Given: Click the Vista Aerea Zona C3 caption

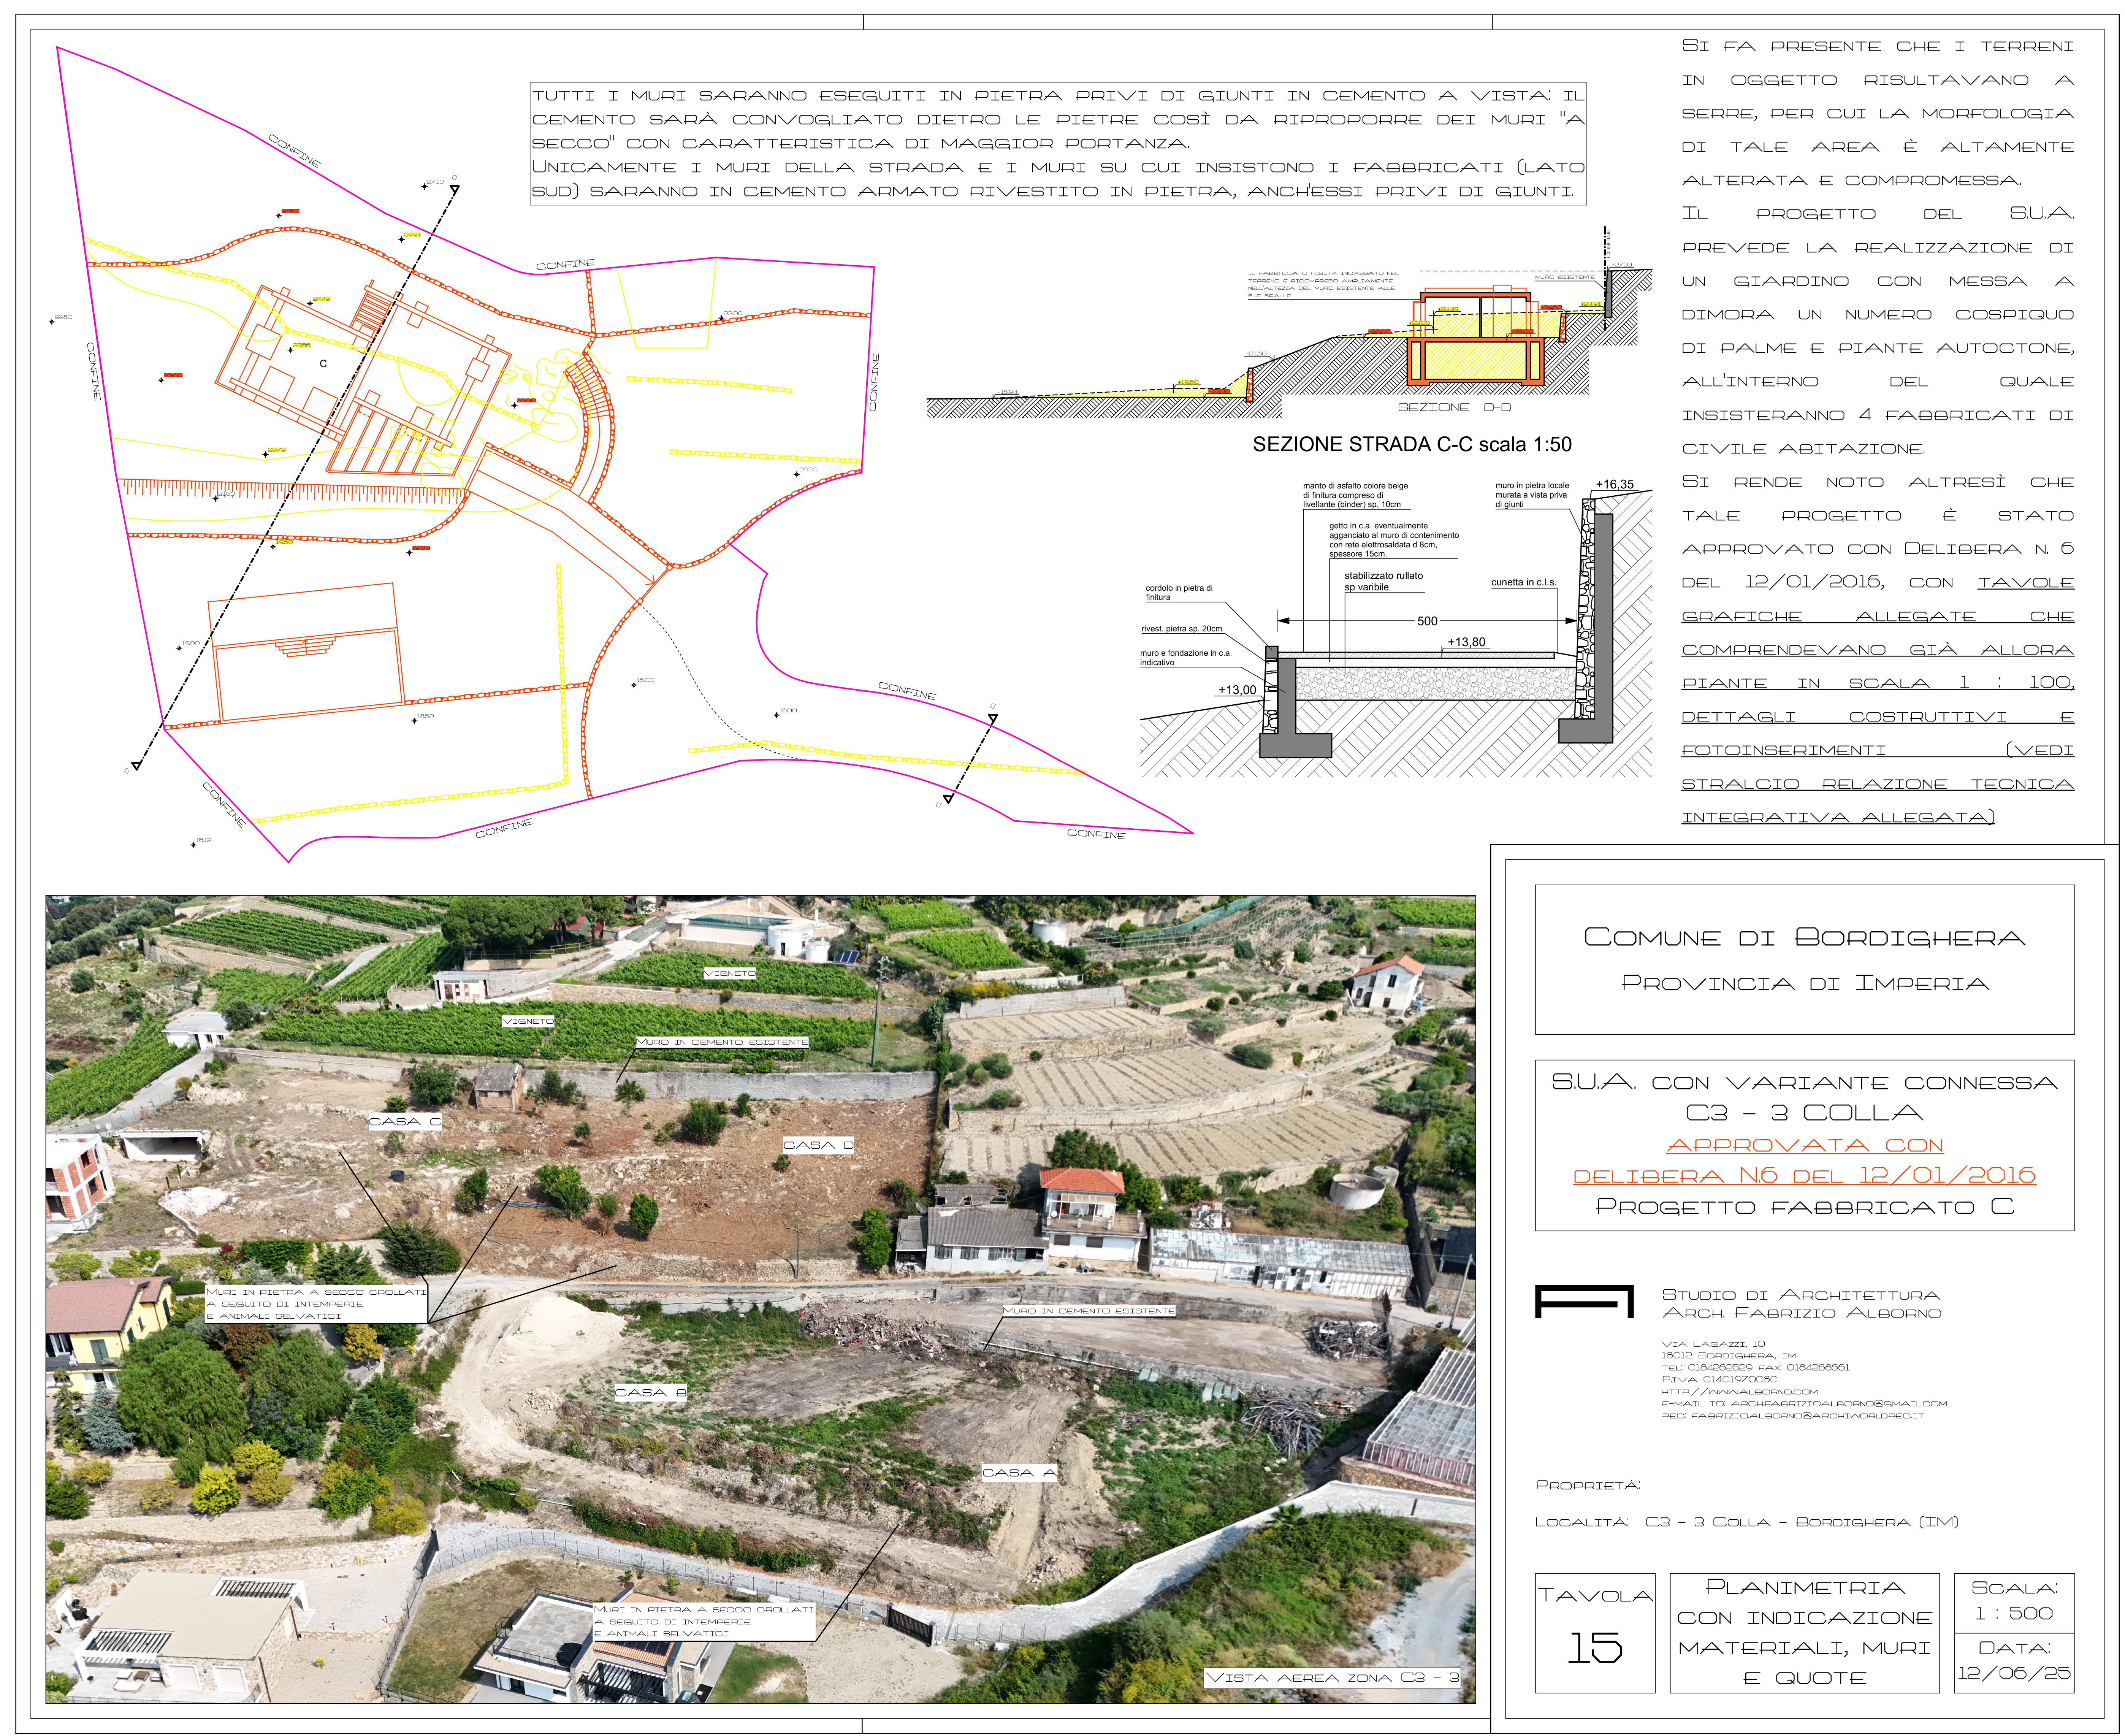Looking at the screenshot, I should (1332, 1678).
